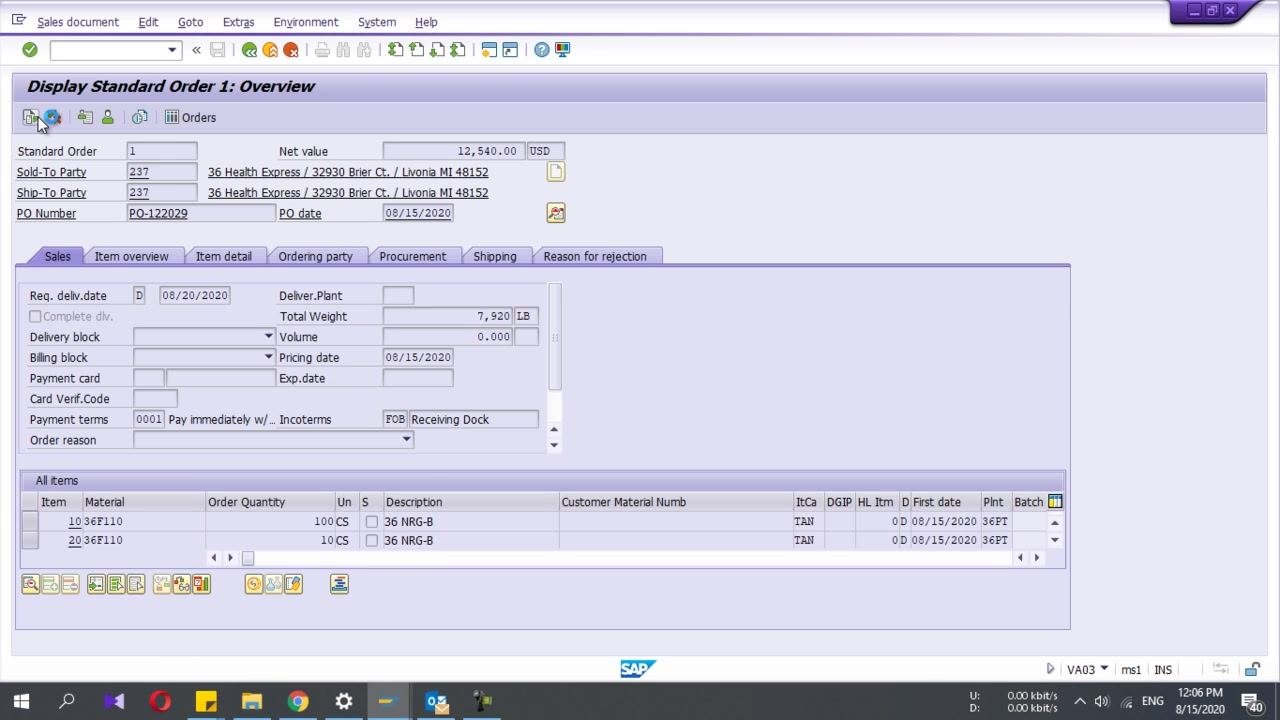This screenshot has height=720, width=1280.
Task: Toggle the checkbox in item 10 row
Action: pos(372,522)
